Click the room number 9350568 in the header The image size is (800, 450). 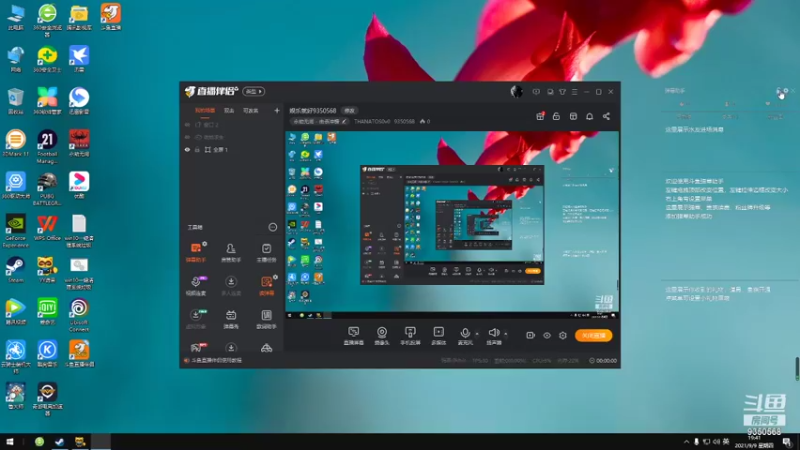click(404, 121)
